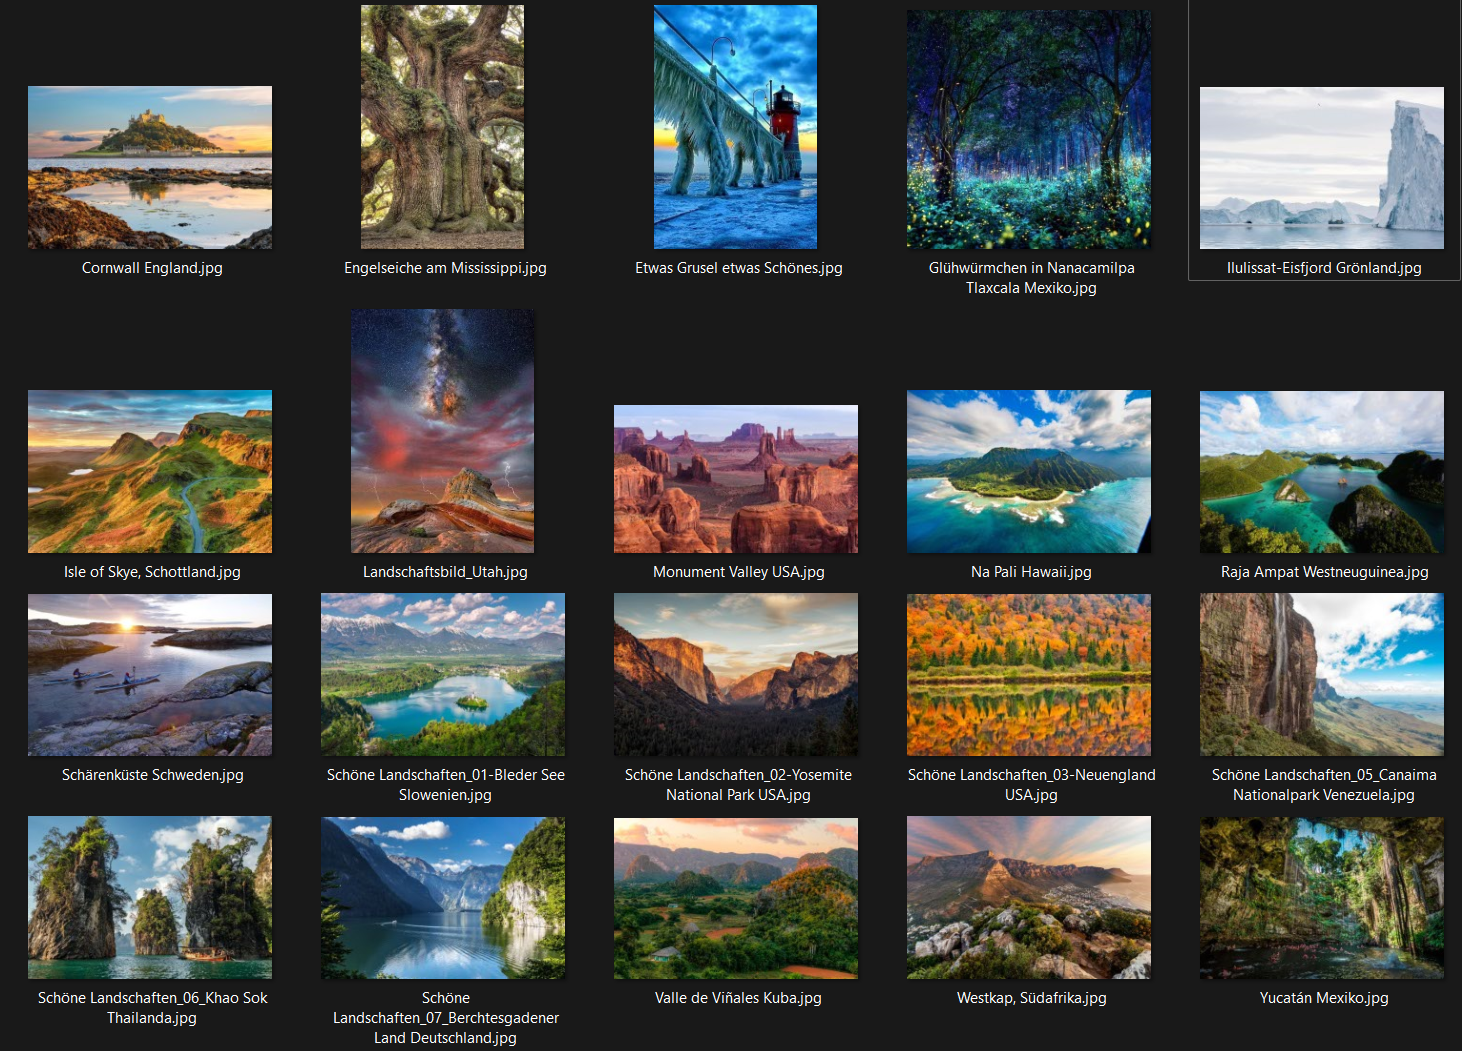Click the file name Ilulissat-Eisfjord Grönland.jpg
The width and height of the screenshot is (1462, 1051).
pos(1324,268)
